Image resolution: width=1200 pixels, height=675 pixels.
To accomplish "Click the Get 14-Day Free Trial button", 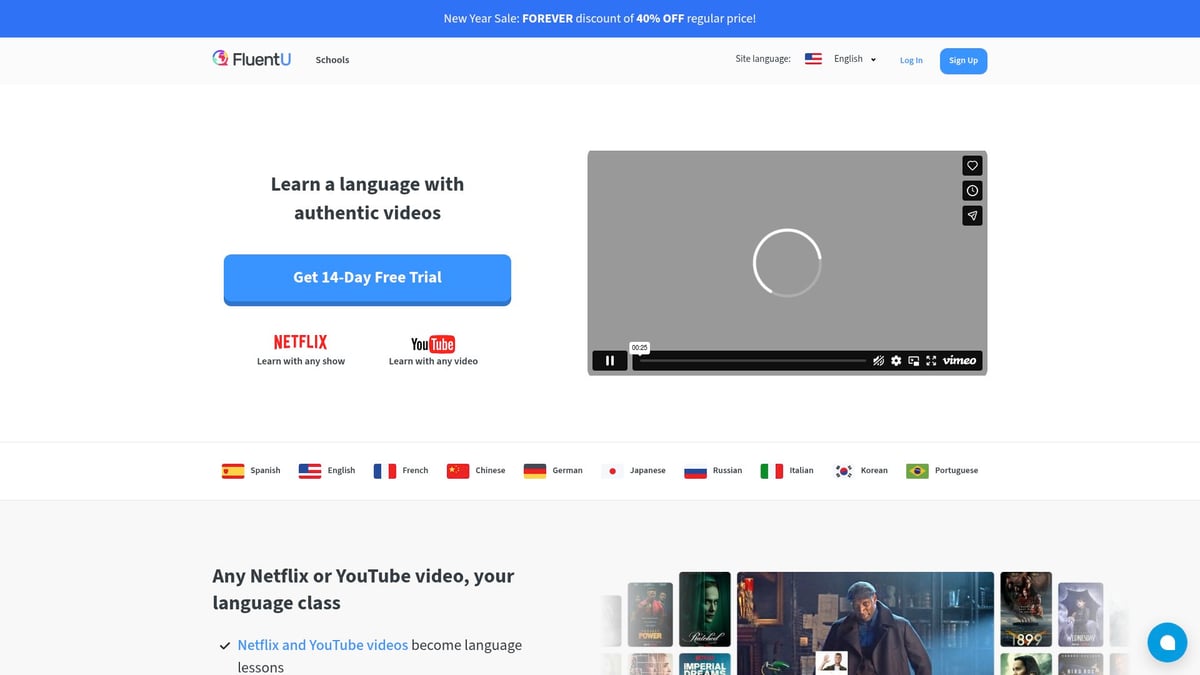I will click(x=367, y=278).
